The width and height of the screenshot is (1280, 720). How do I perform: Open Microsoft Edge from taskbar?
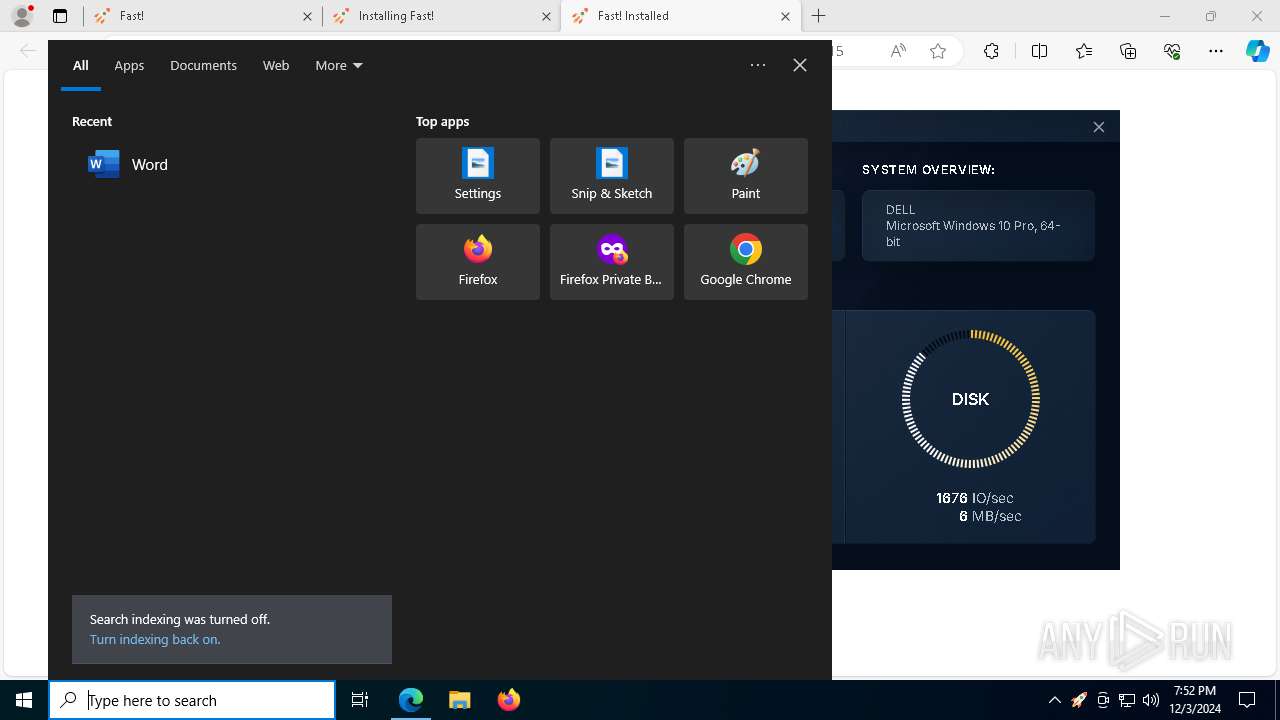pos(411,700)
